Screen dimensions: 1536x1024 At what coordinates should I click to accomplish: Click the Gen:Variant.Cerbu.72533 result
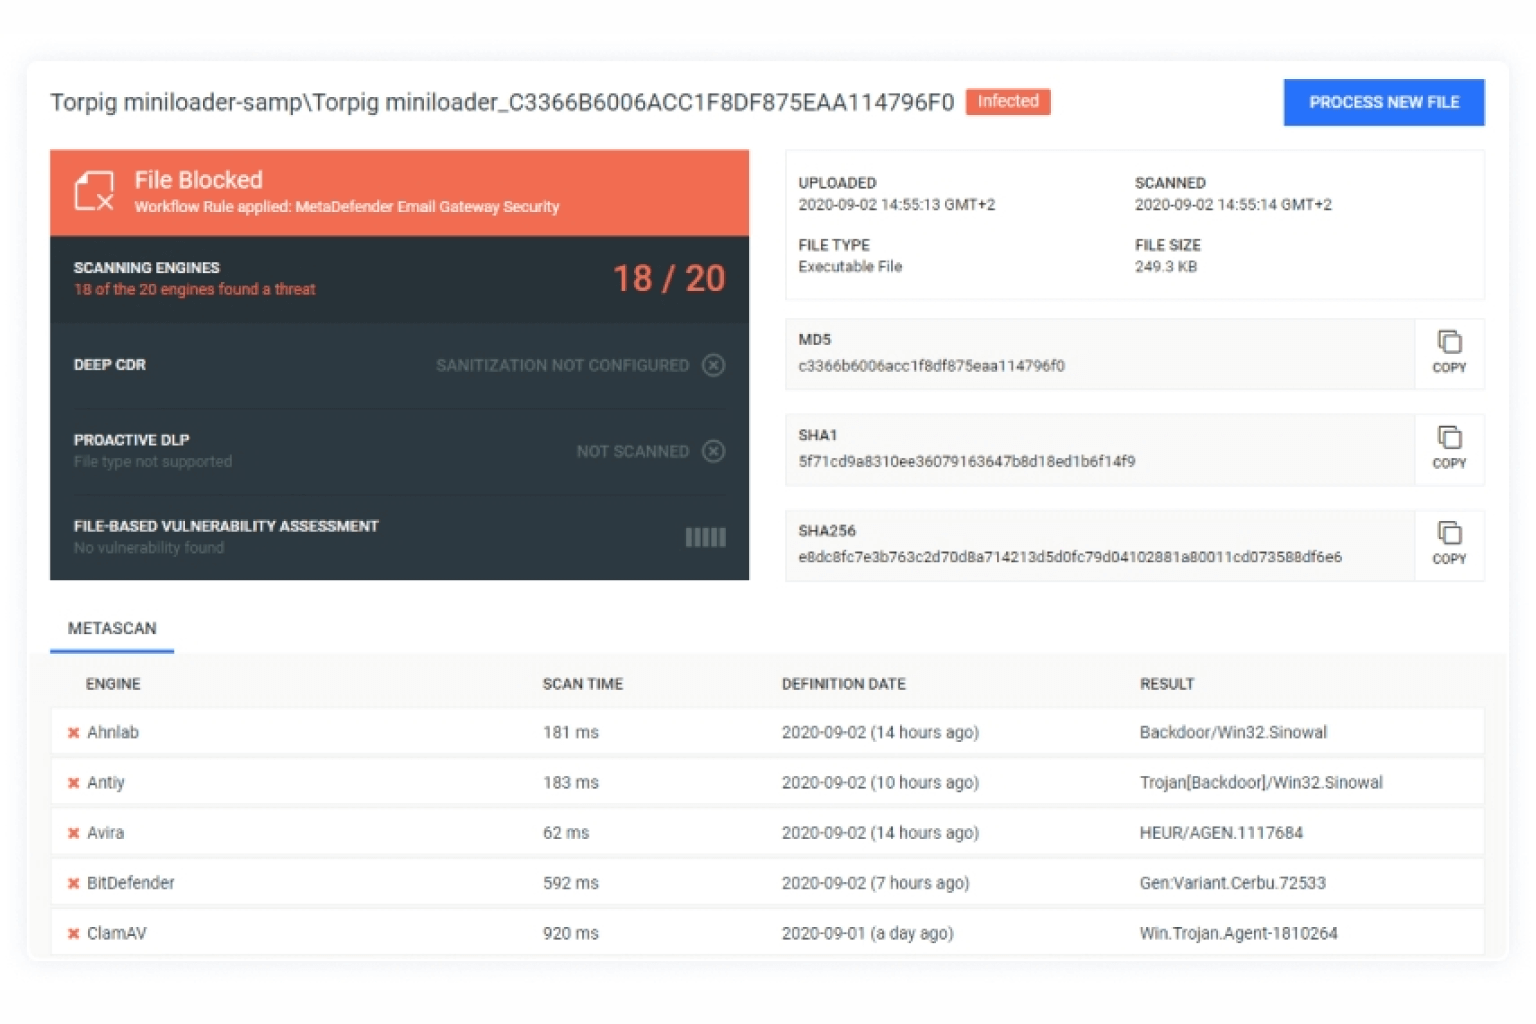[1232, 883]
